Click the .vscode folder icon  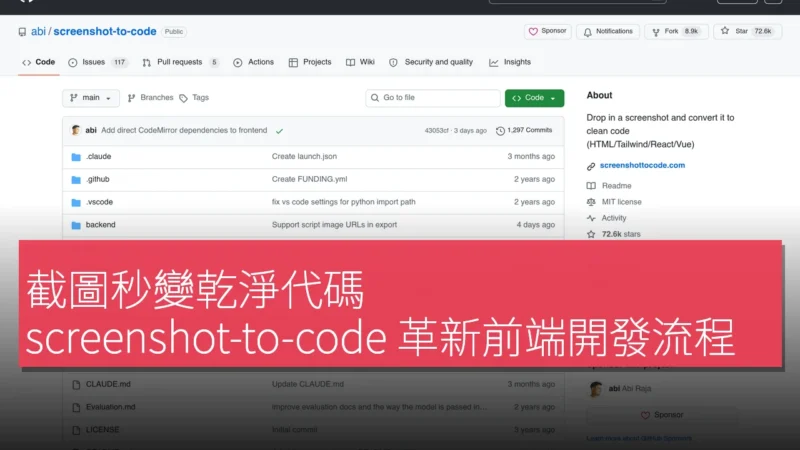[76, 203]
